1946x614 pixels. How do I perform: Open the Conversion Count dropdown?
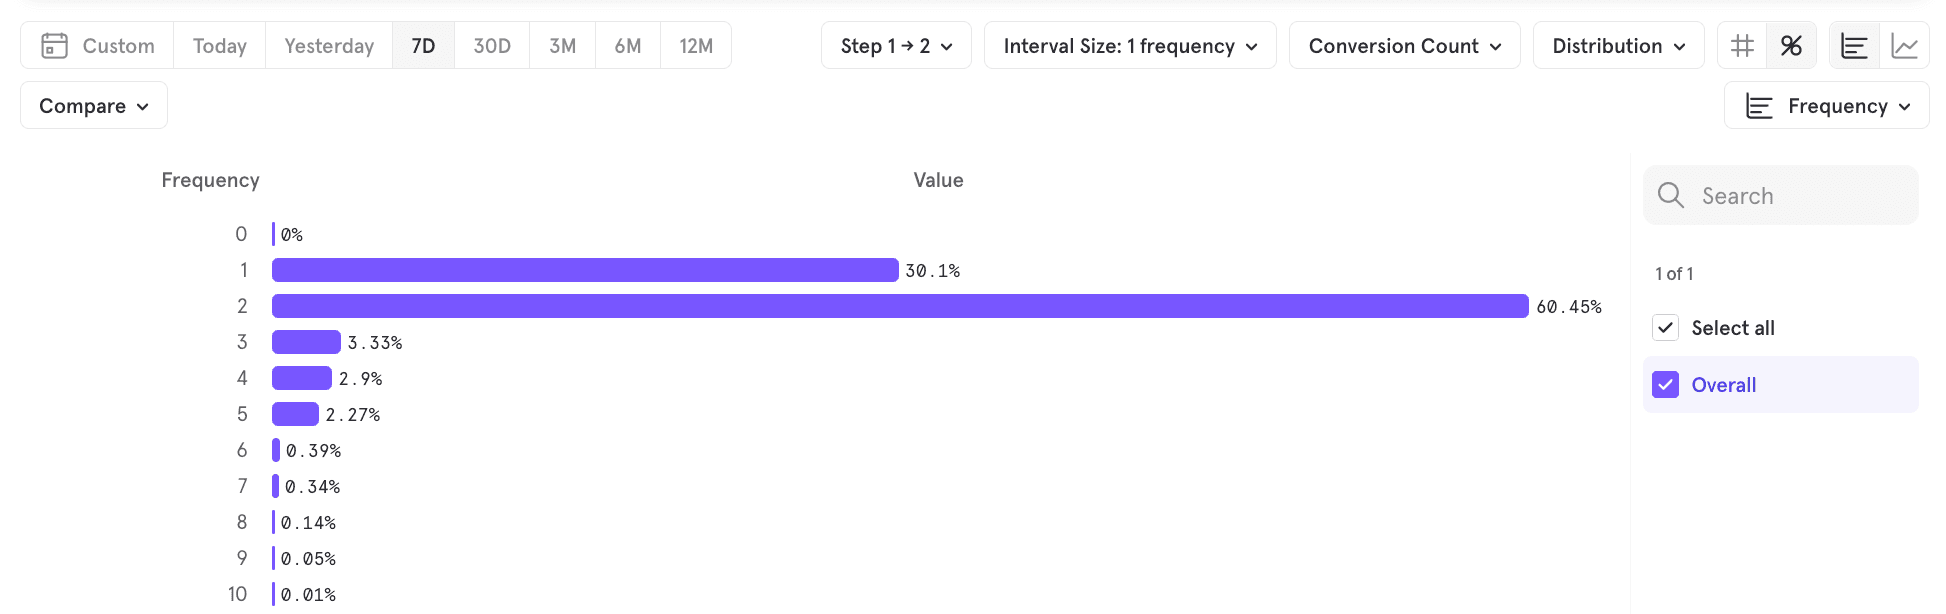tap(1404, 46)
